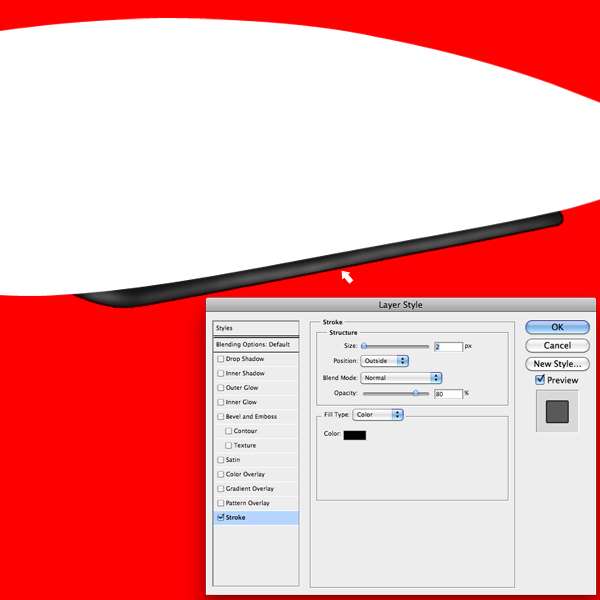
Task: Select Blending Options: Default entry
Action: (x=256, y=344)
